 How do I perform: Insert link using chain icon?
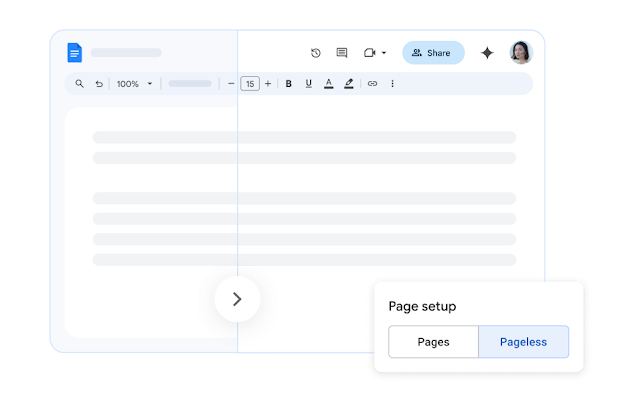pos(372,84)
